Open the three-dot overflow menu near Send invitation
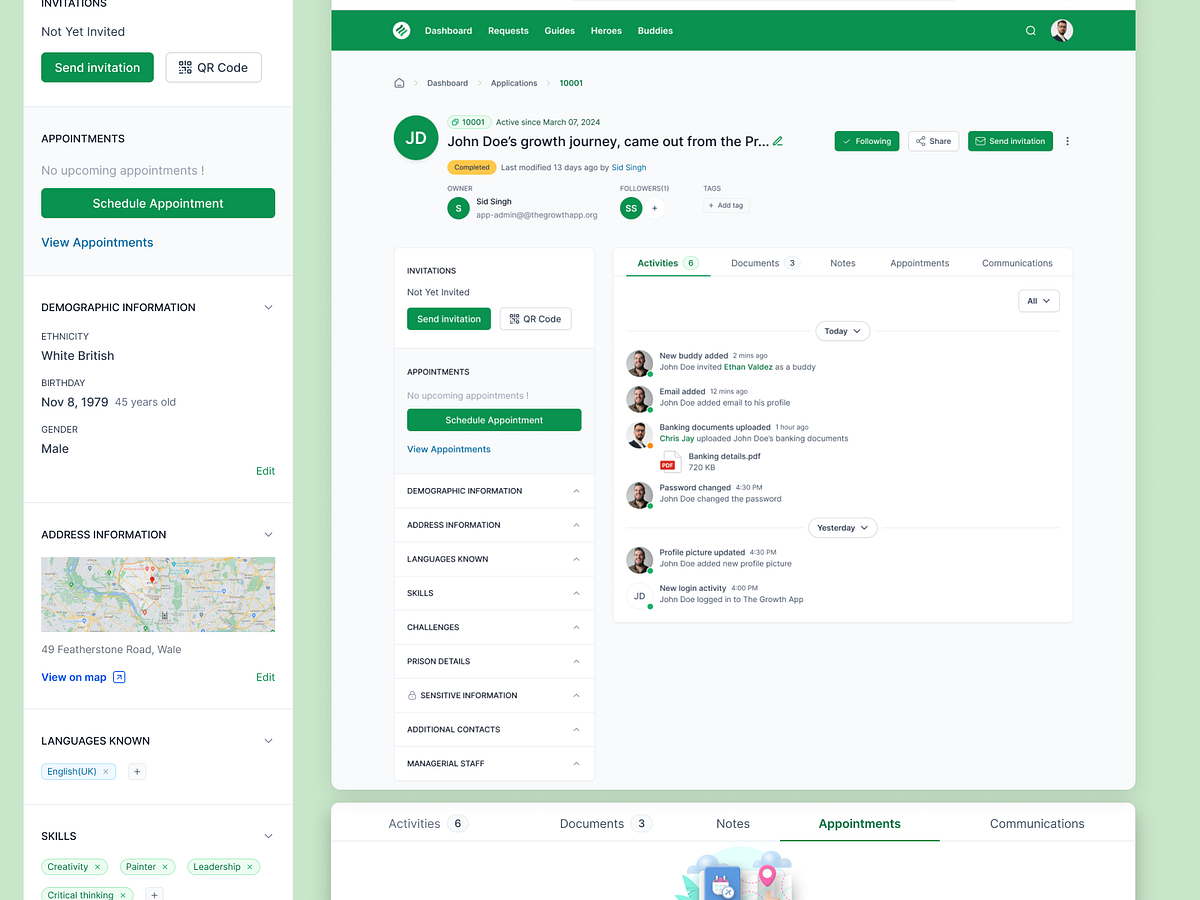1200x900 pixels. 1067,141
